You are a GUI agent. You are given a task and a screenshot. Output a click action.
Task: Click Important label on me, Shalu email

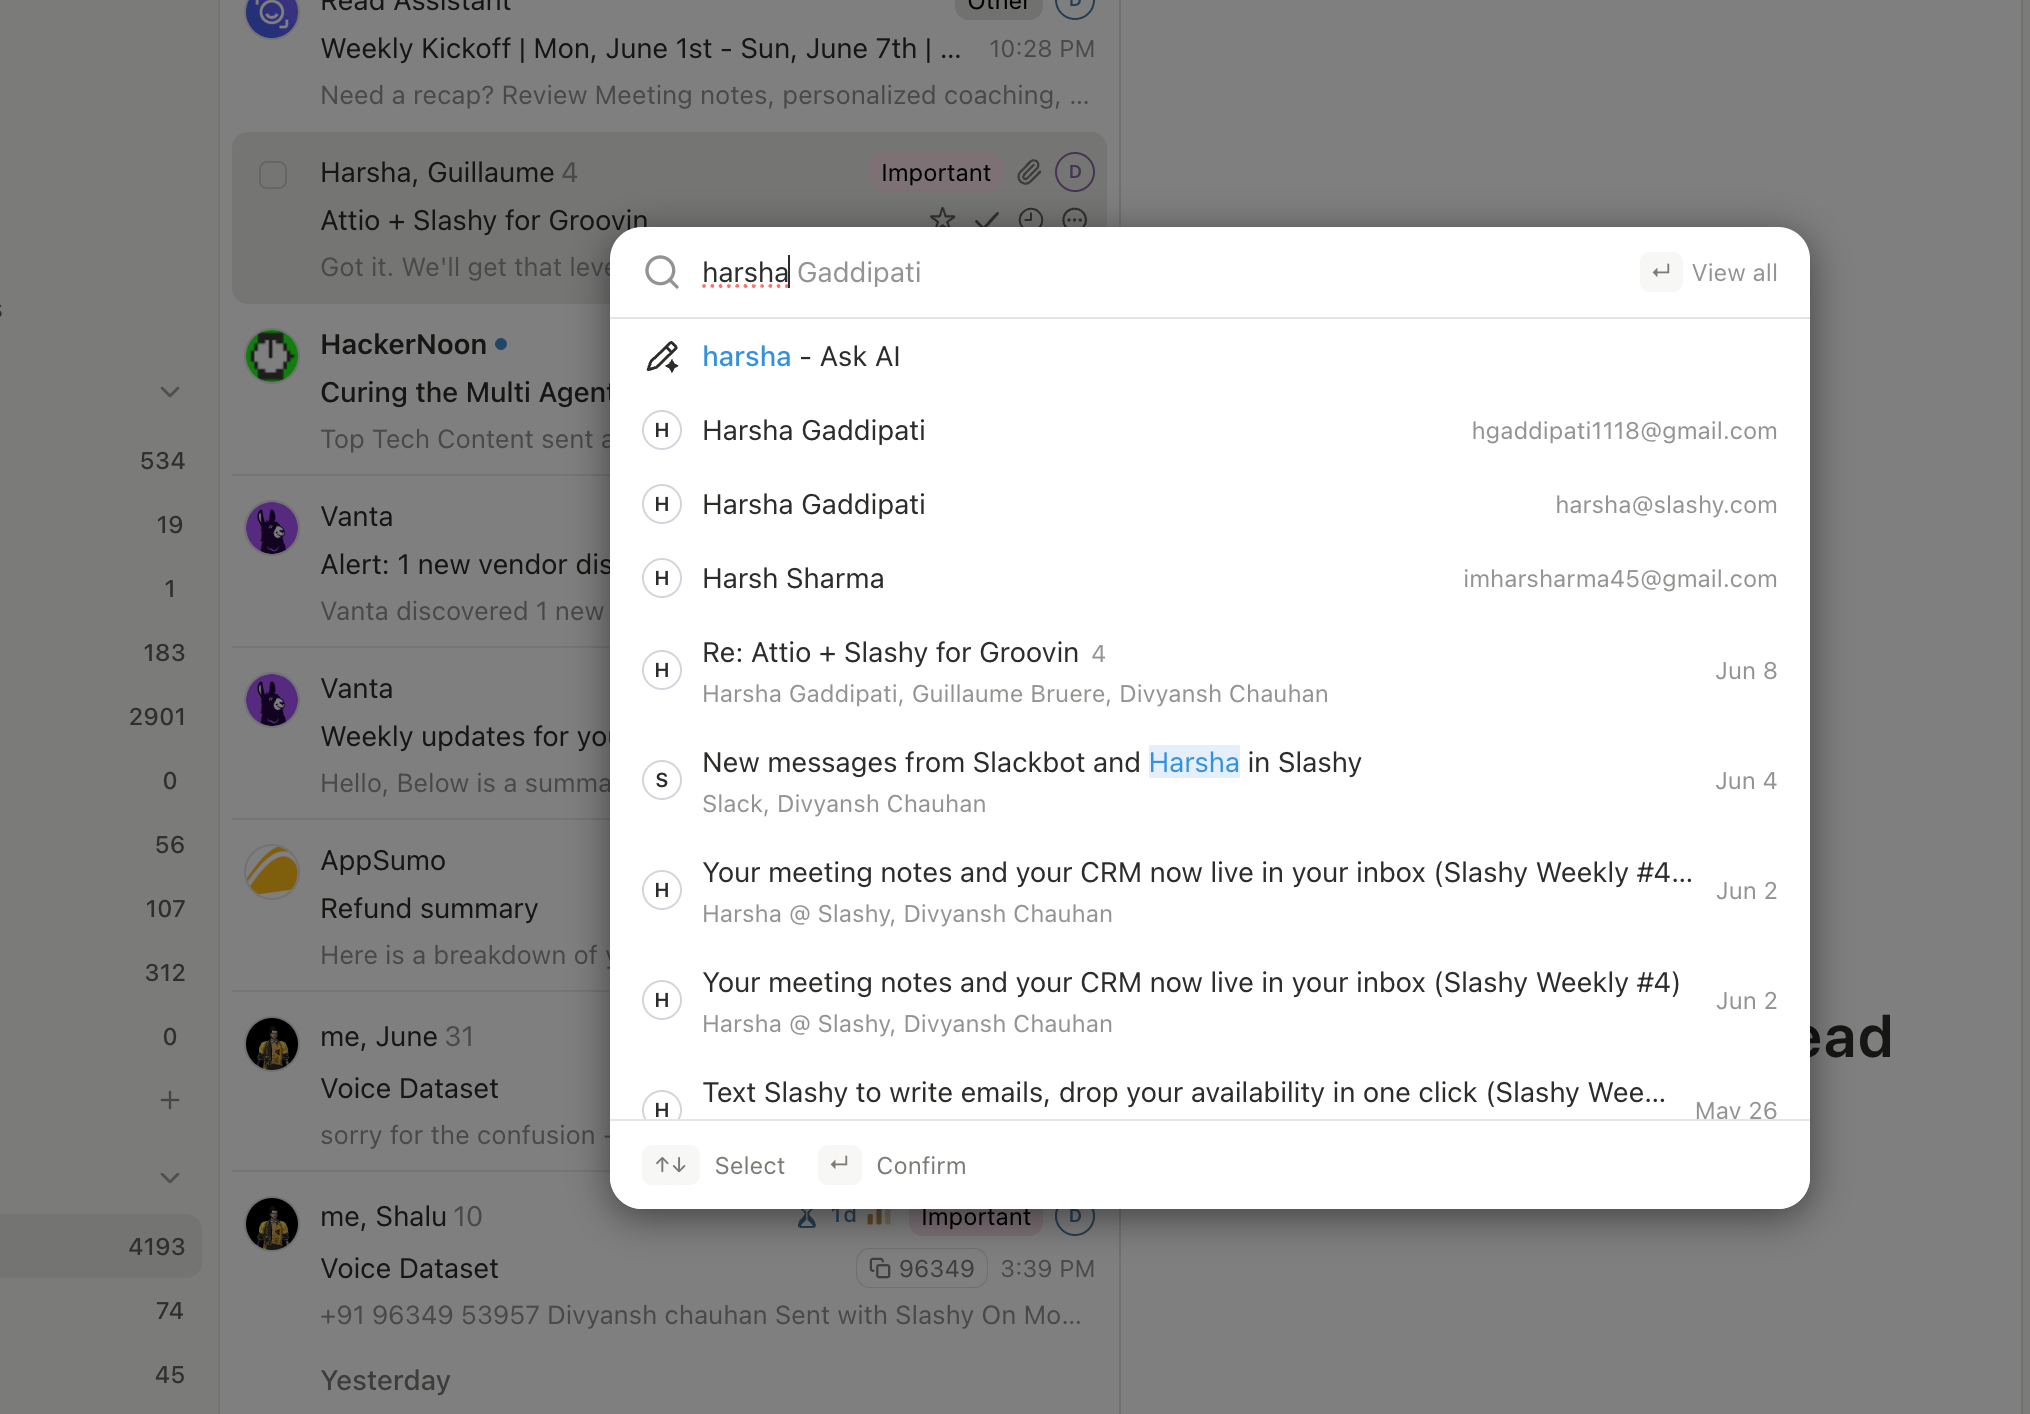(976, 1219)
